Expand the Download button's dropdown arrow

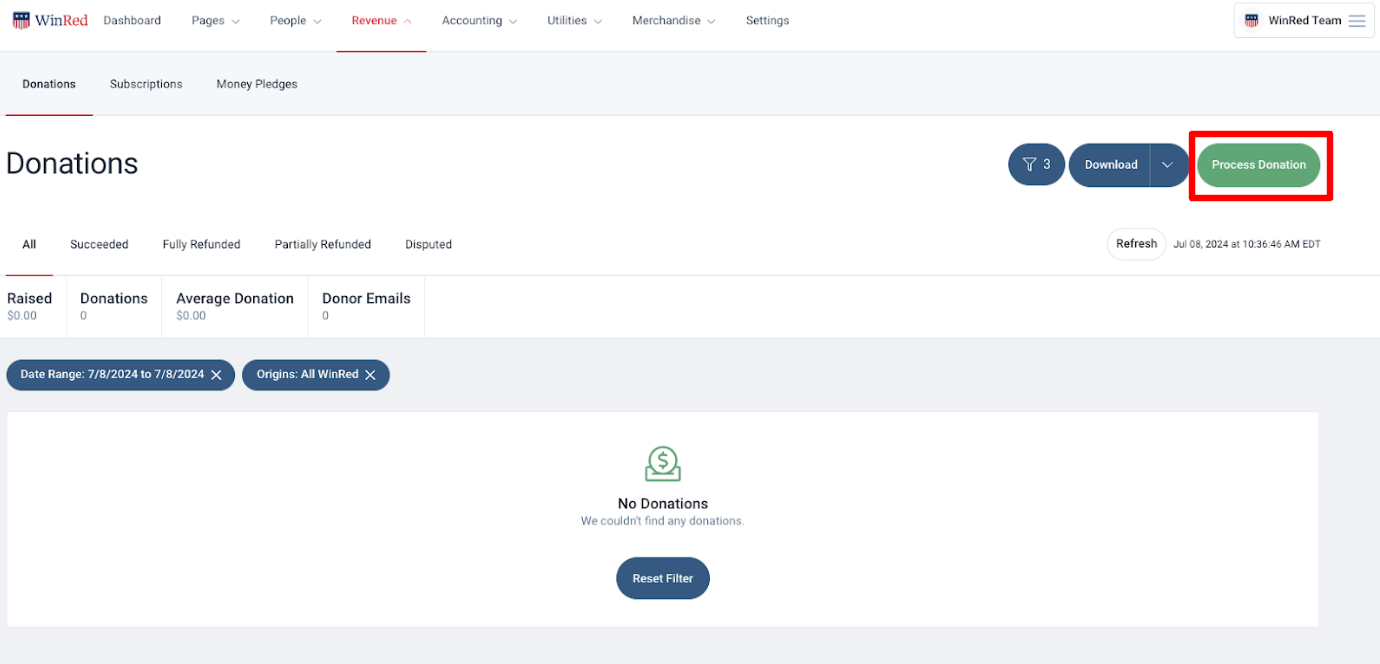point(1166,164)
